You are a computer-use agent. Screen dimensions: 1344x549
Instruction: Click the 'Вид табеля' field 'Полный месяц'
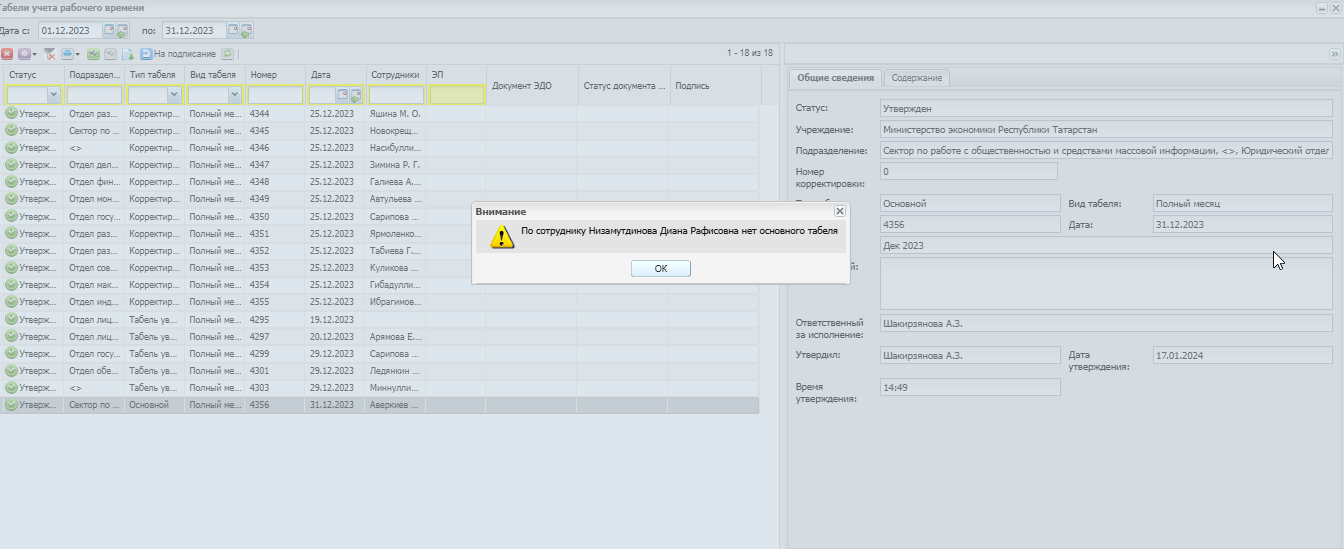tap(1242, 203)
